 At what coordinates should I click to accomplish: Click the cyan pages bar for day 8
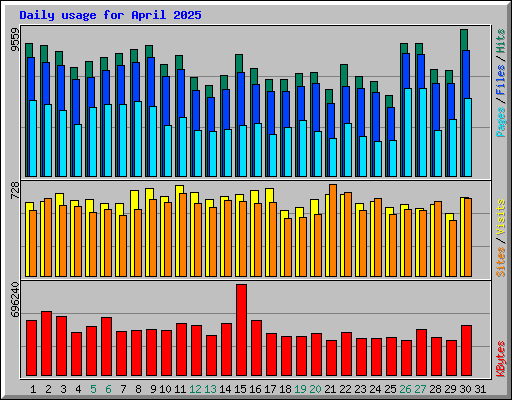138,139
